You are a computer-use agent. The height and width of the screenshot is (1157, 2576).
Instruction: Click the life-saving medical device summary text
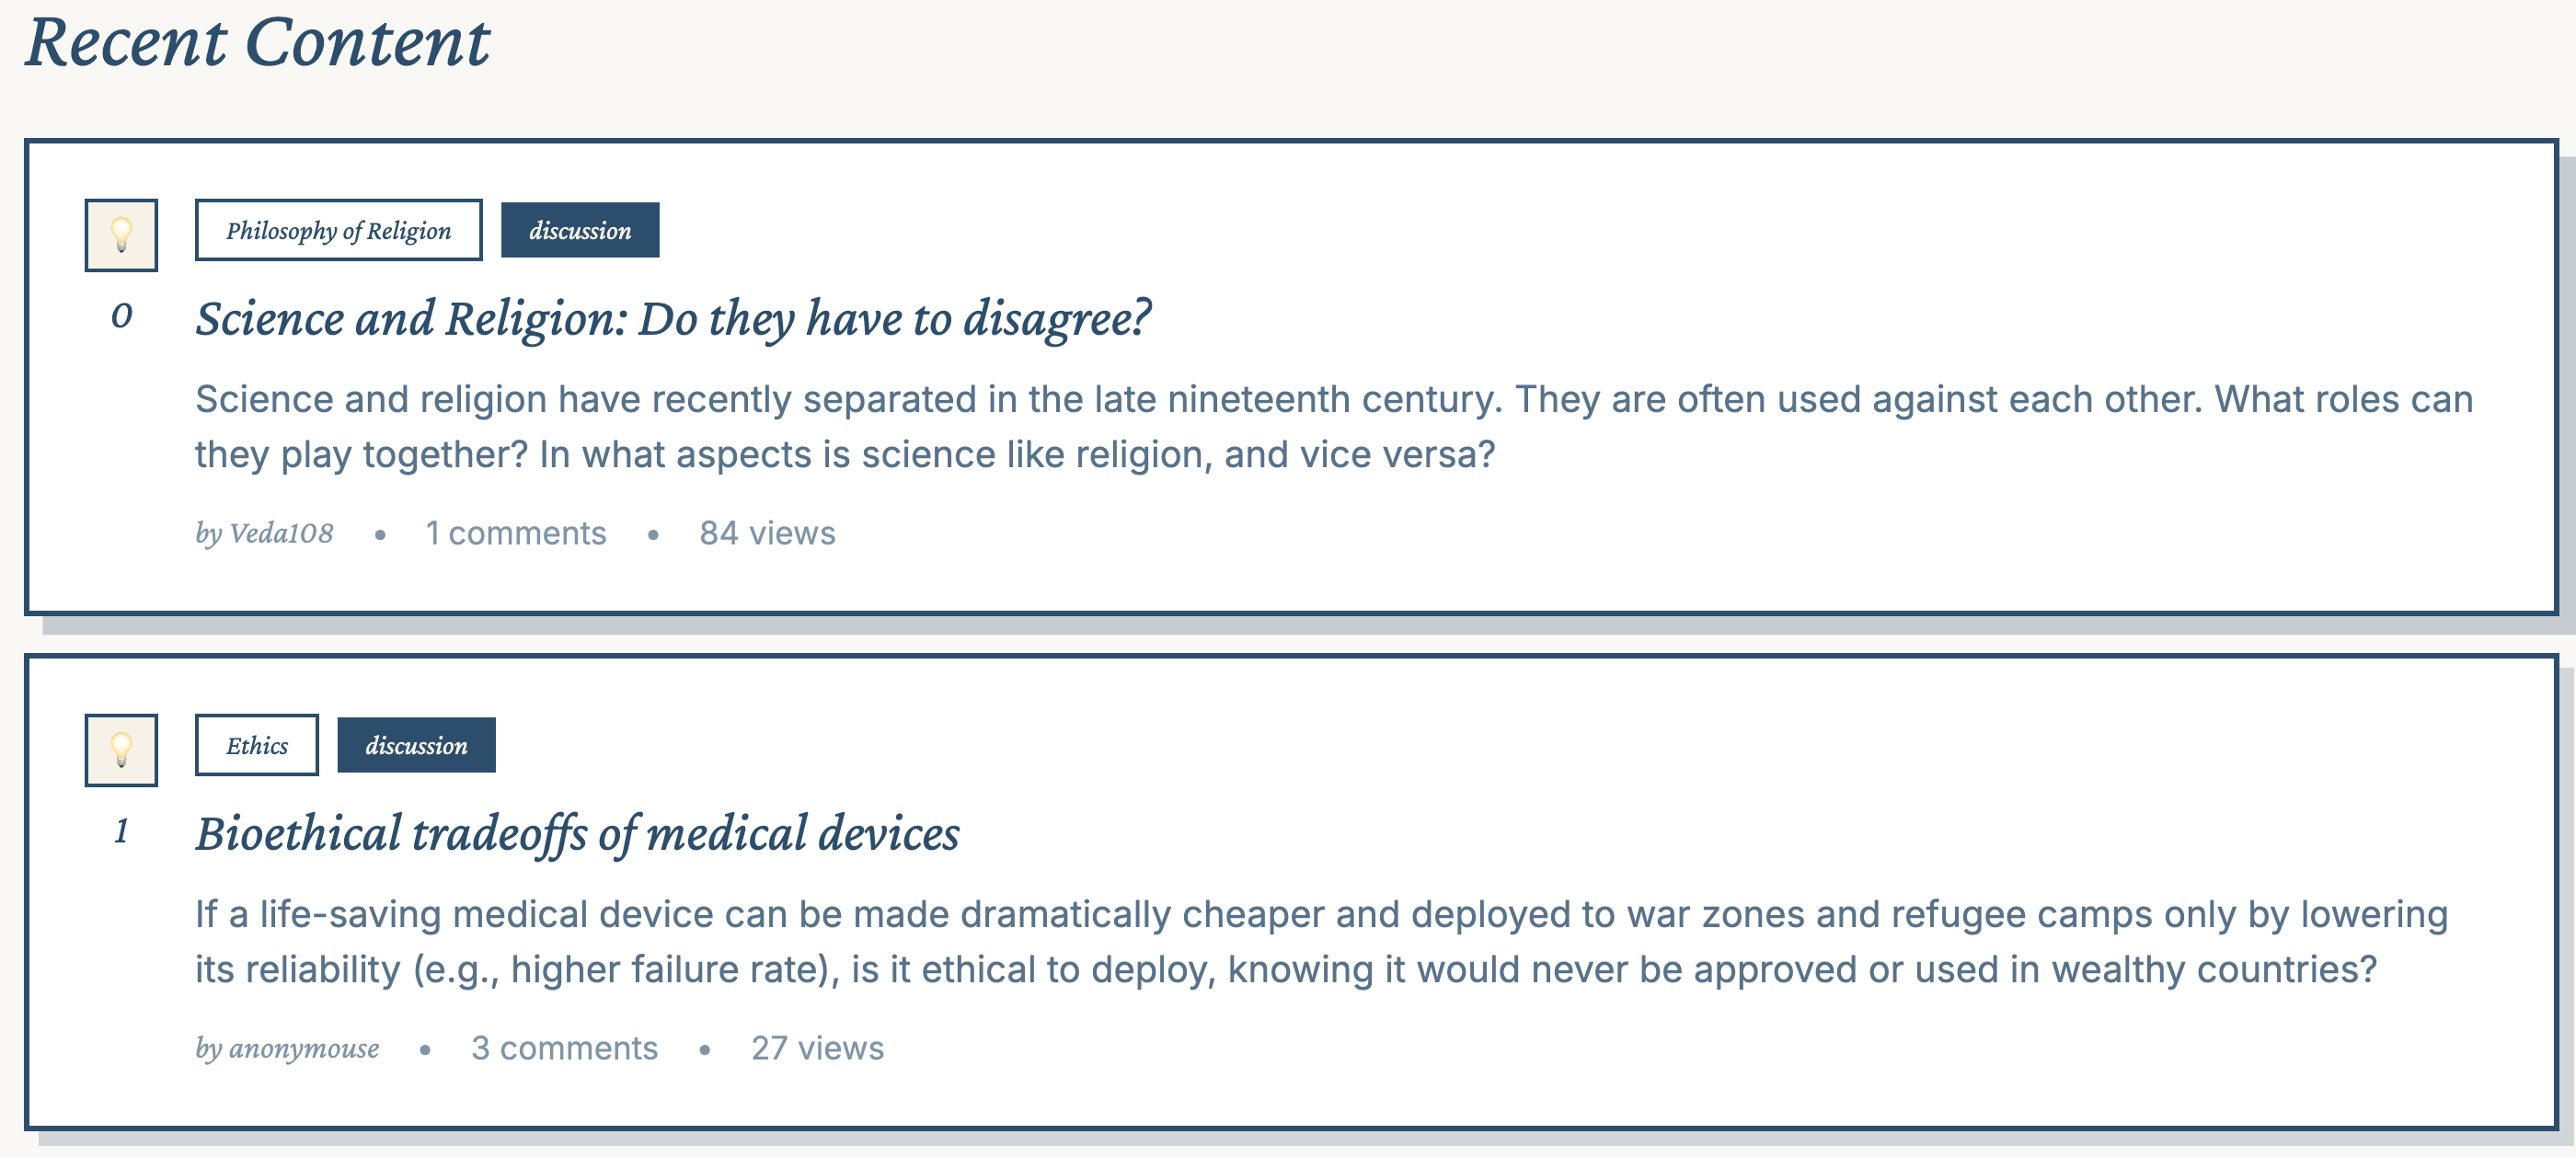click(x=1320, y=942)
